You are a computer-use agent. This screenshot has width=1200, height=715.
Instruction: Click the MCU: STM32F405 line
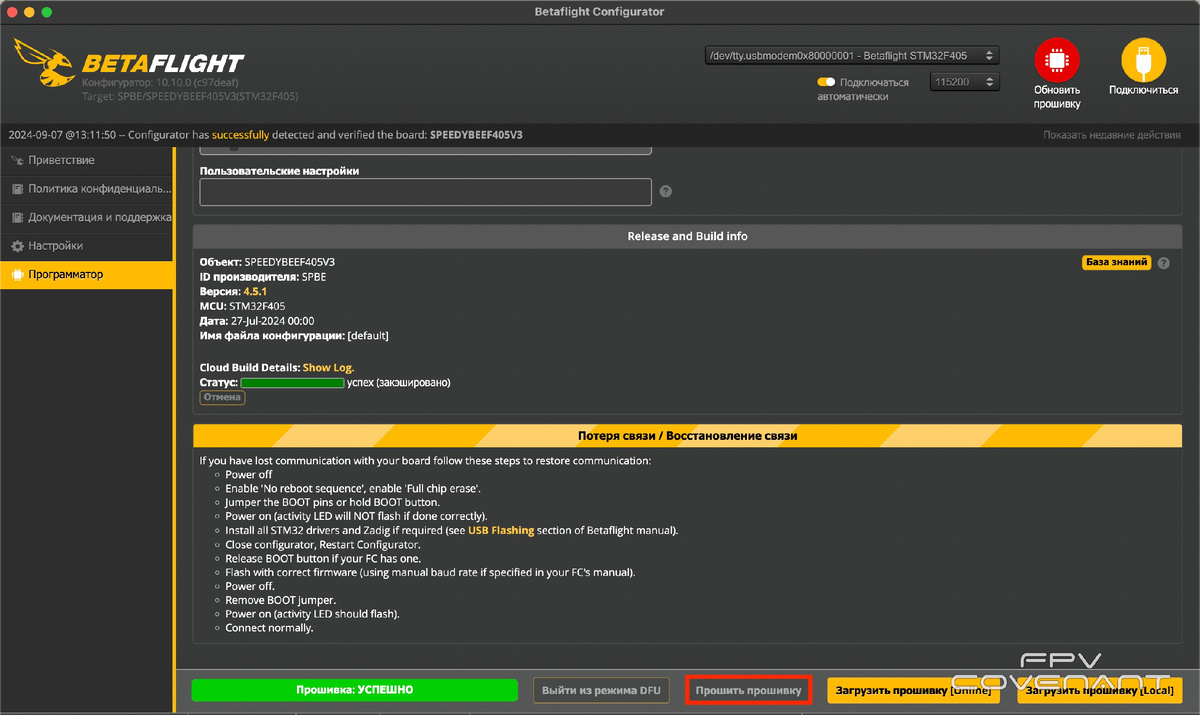(242, 306)
